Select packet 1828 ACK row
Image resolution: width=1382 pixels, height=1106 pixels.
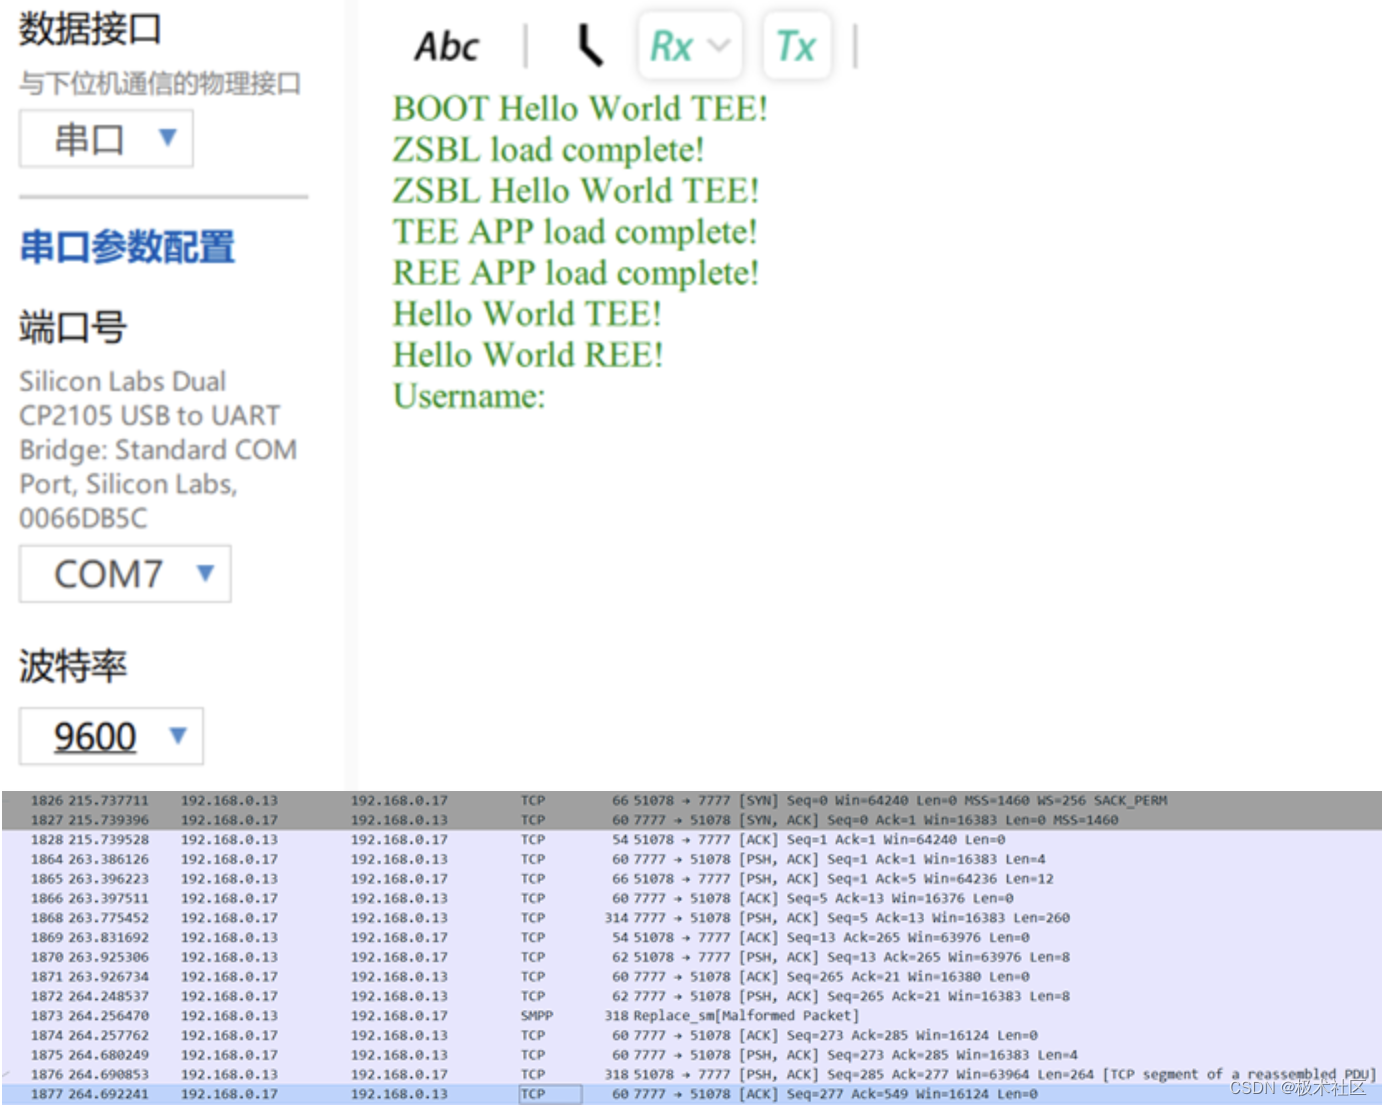tap(691, 839)
